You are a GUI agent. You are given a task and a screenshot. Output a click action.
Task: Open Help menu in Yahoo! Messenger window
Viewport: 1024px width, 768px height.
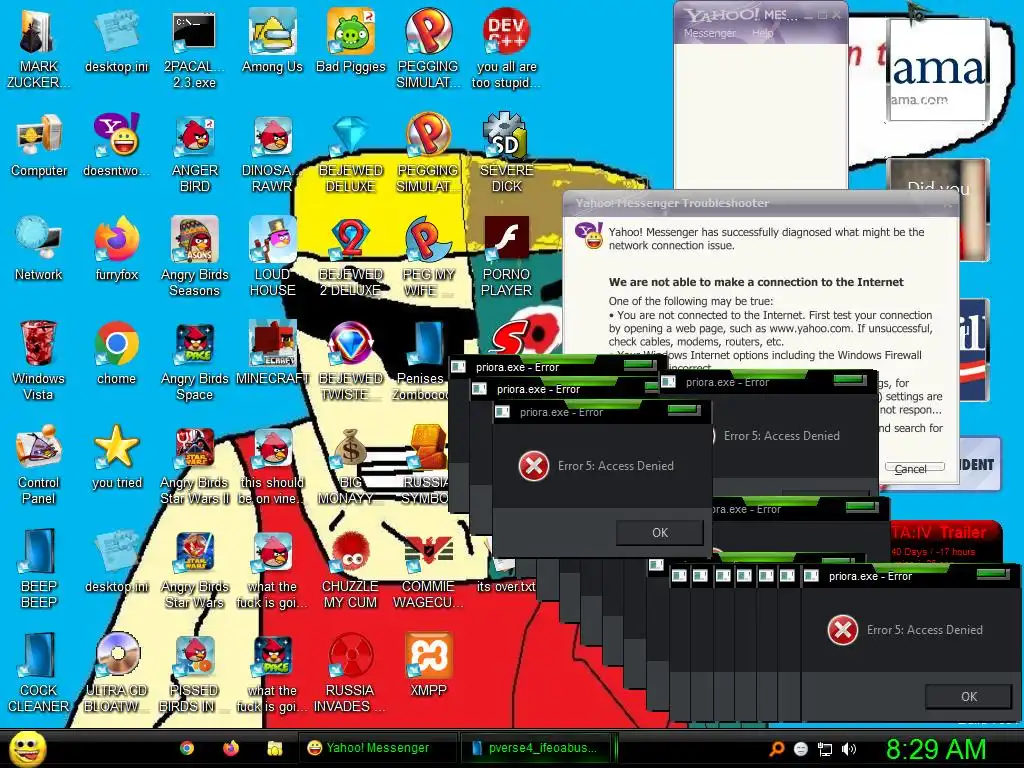[x=762, y=33]
